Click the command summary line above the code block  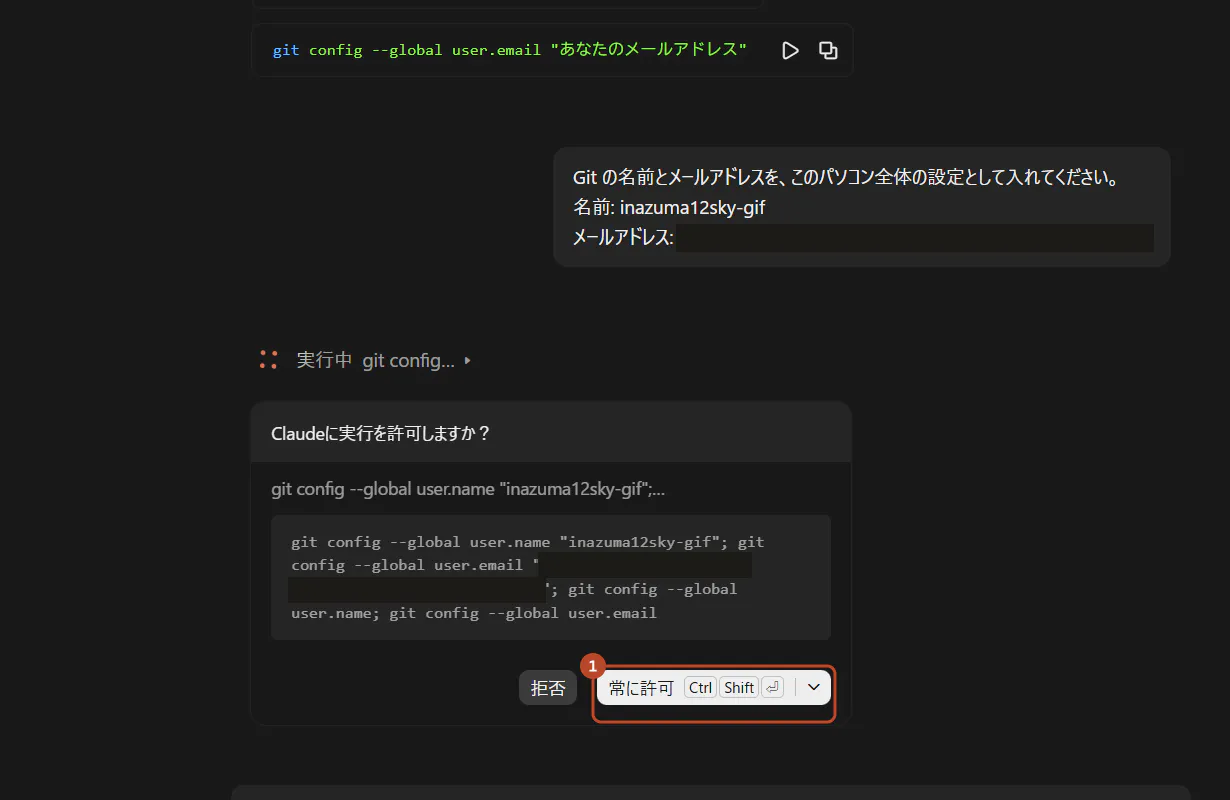[x=468, y=490]
